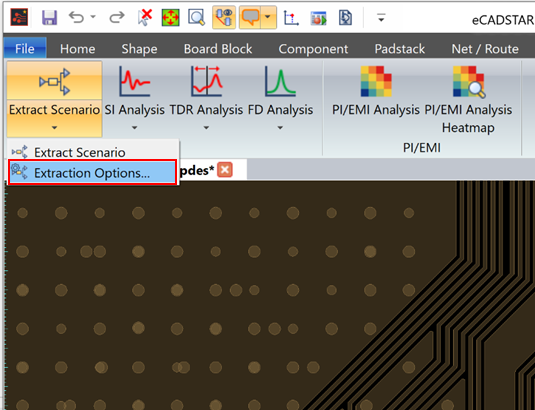Image resolution: width=535 pixels, height=410 pixels.
Task: Switch to the Board Block tab
Action: [x=218, y=49]
